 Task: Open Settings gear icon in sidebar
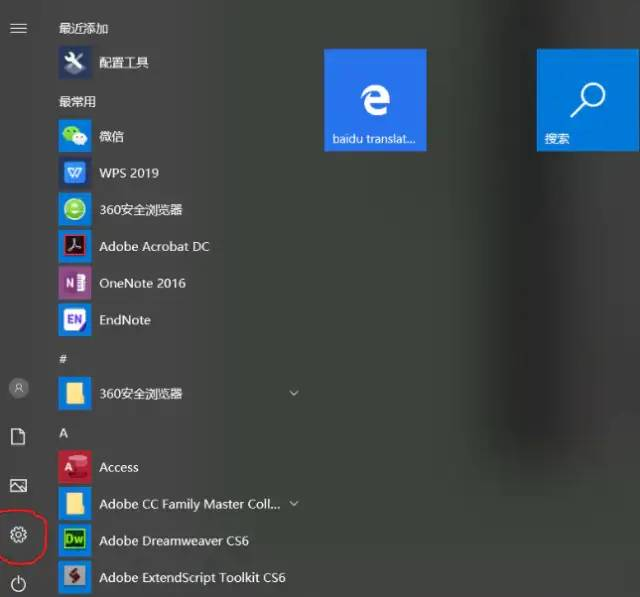[18, 535]
